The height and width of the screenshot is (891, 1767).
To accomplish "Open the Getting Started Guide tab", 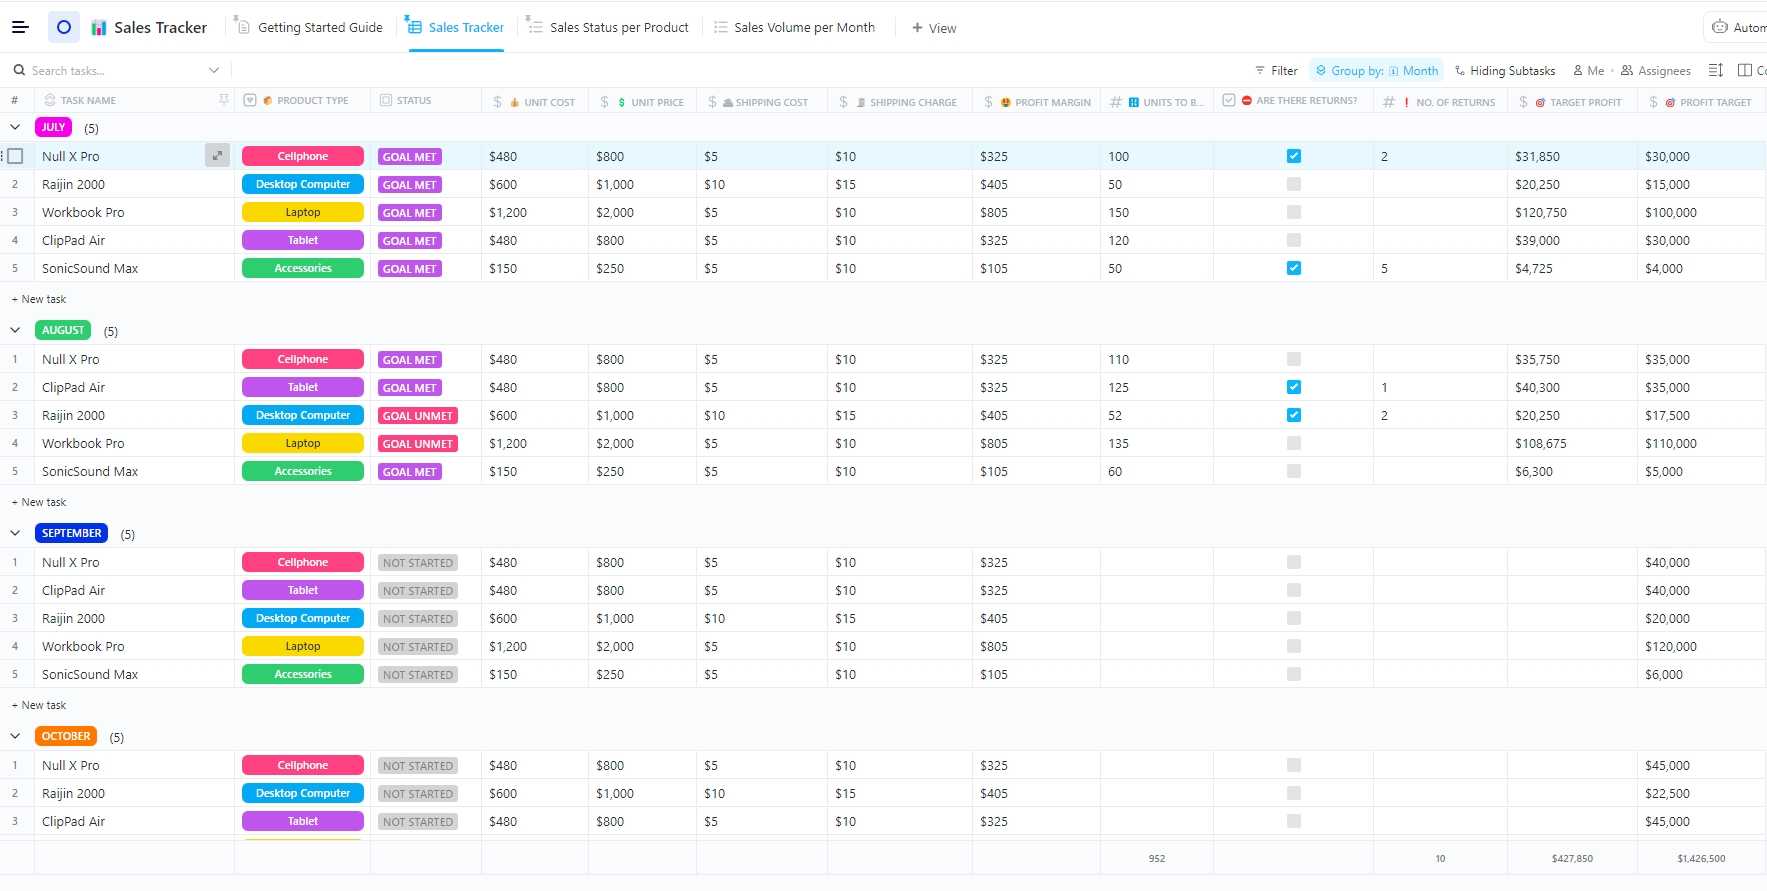I will (319, 28).
